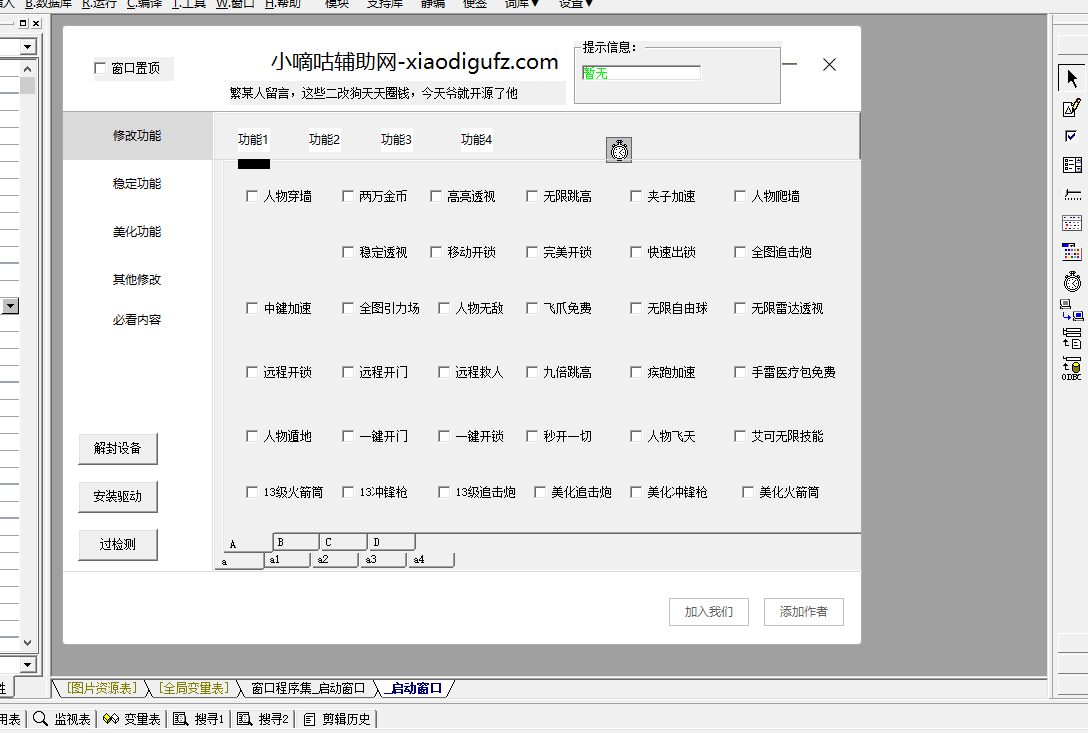
Task: Click the left panel scroll-down arrow
Action: 28,643
